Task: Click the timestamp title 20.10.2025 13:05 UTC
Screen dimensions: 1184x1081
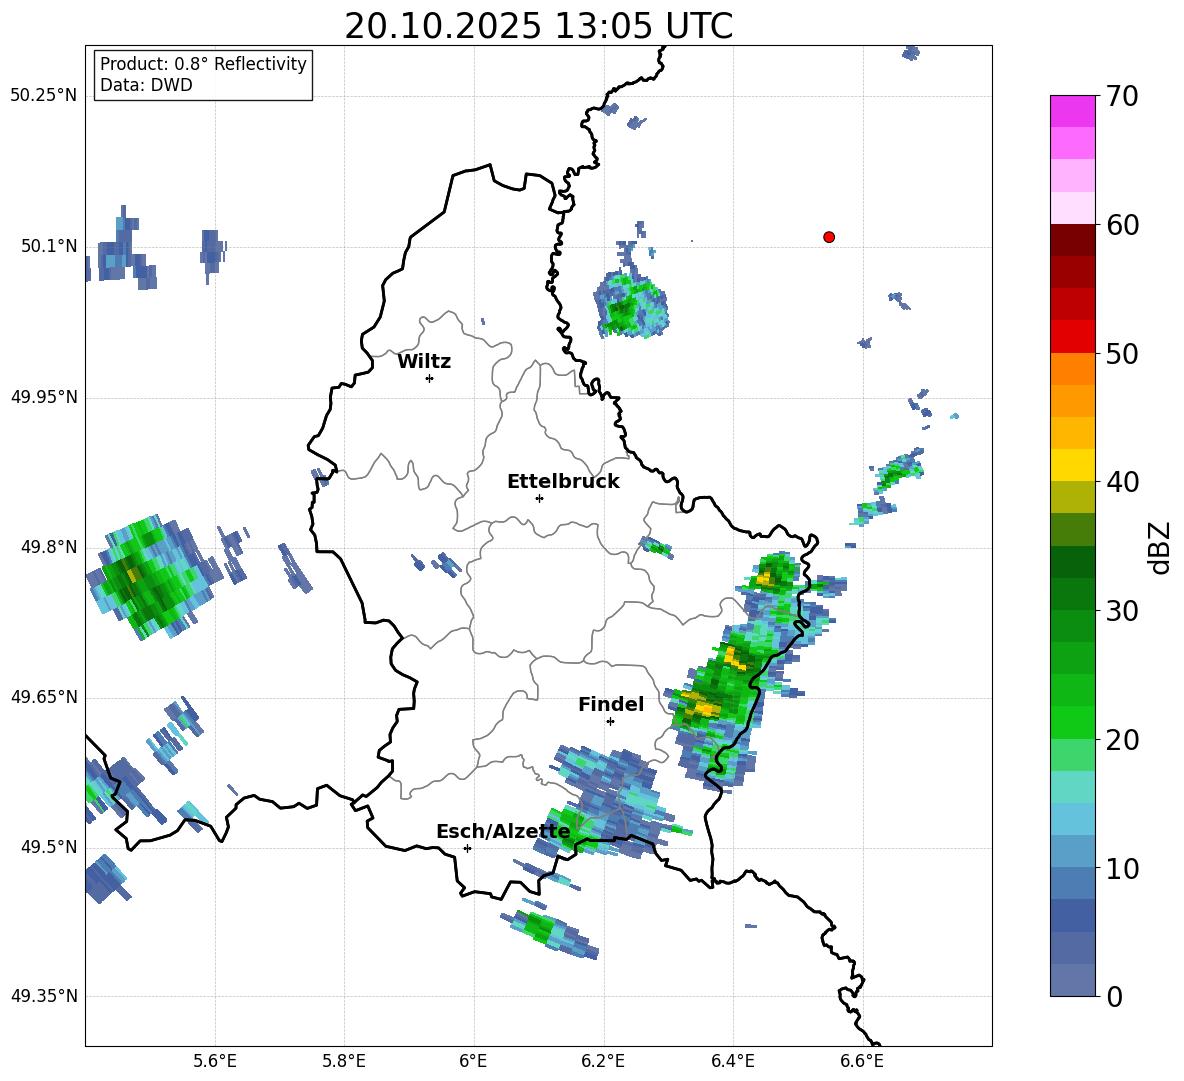Action: coord(538,26)
